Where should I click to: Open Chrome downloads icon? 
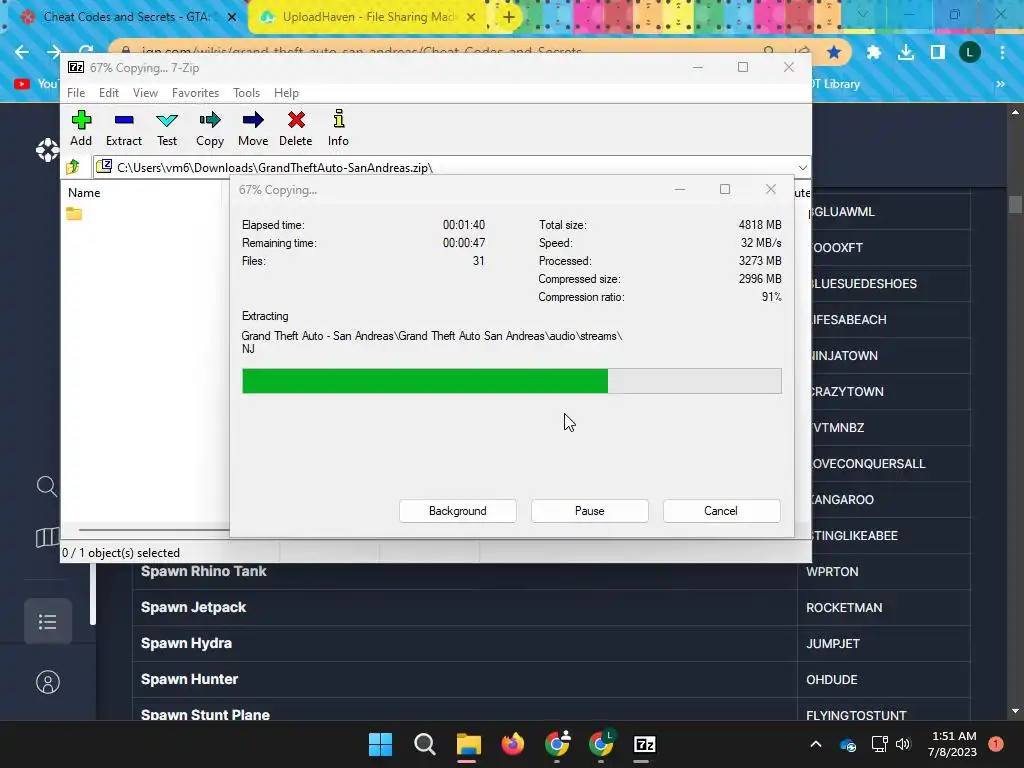tap(906, 52)
